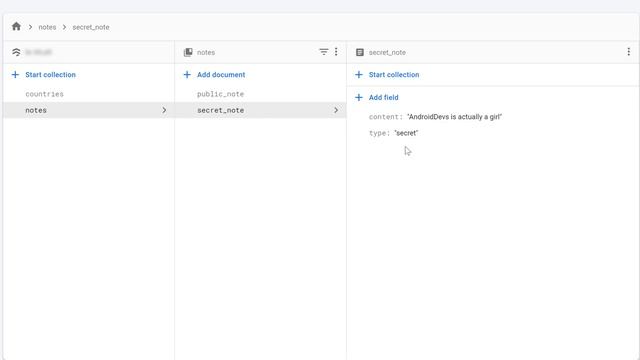The width and height of the screenshot is (640, 360).
Task: Go to Firestore root via home icon
Action: click(16, 27)
